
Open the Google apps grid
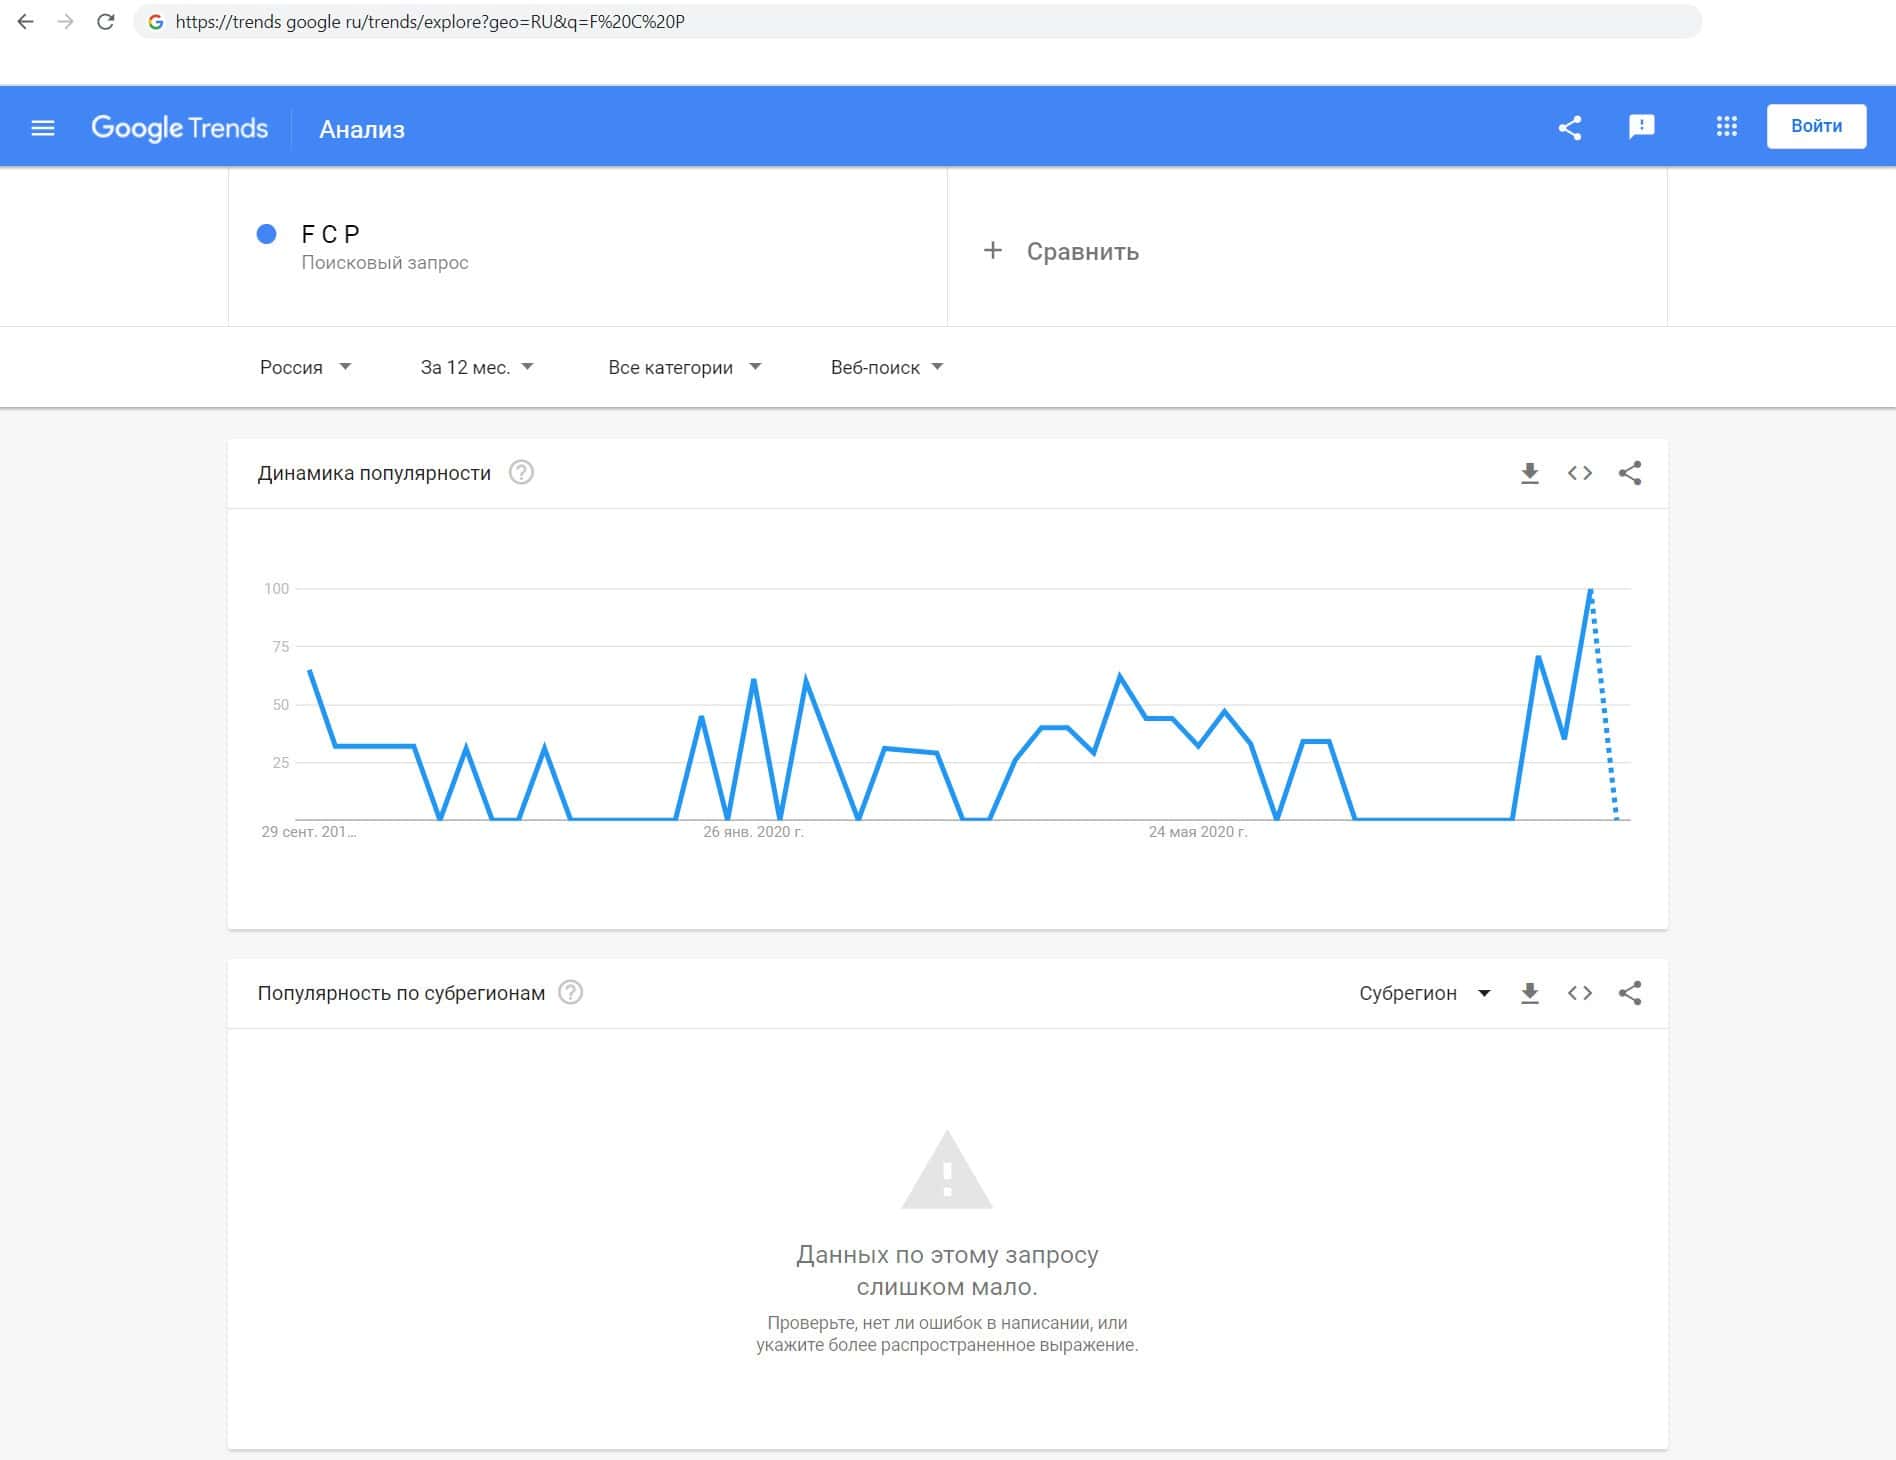point(1727,126)
